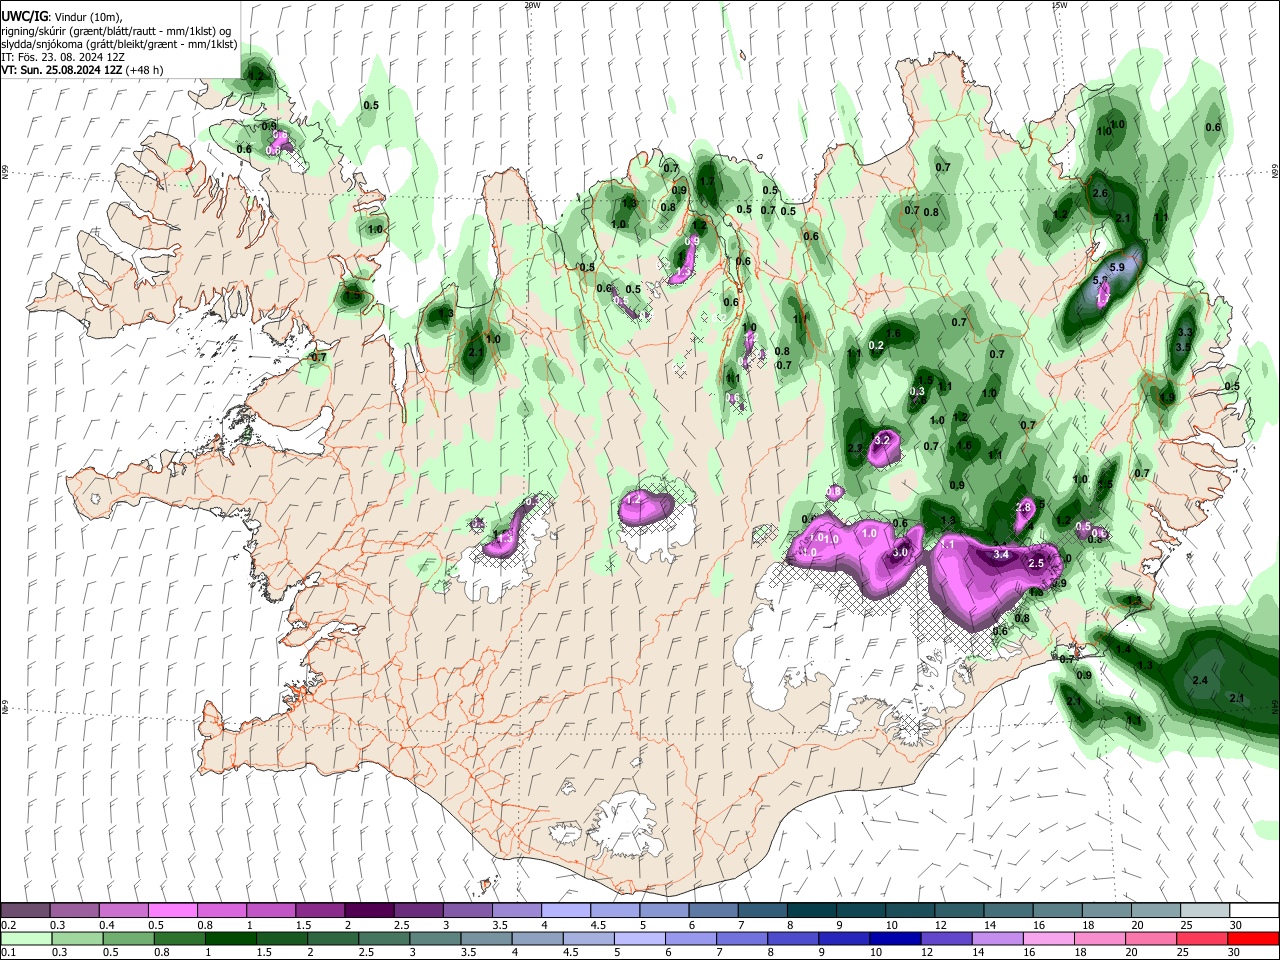Click the bright pink 0.5–0.8 snow legend swatch
The image size is (1280, 960).
click(173, 911)
